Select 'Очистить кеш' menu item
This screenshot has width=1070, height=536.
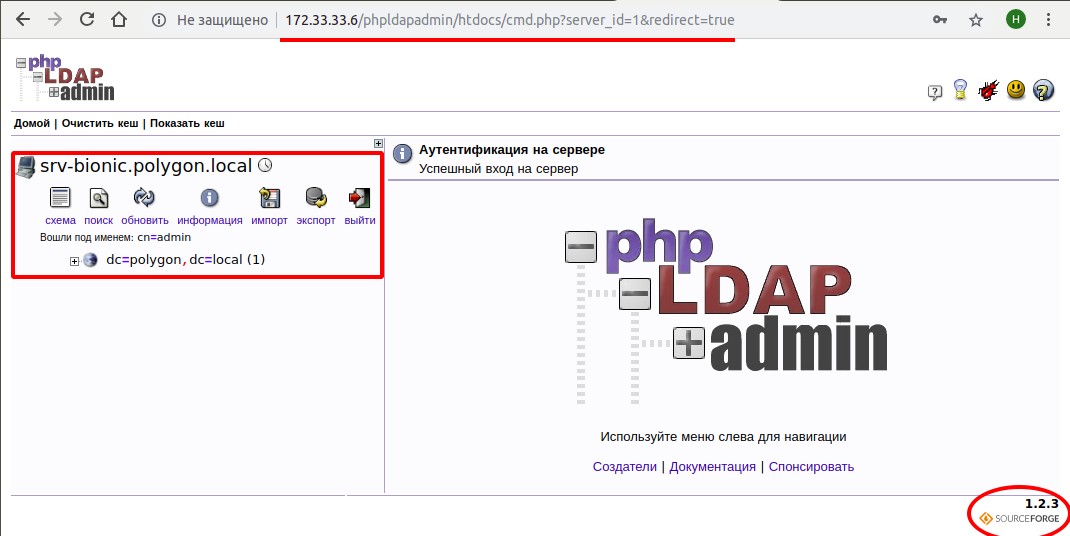tap(100, 124)
